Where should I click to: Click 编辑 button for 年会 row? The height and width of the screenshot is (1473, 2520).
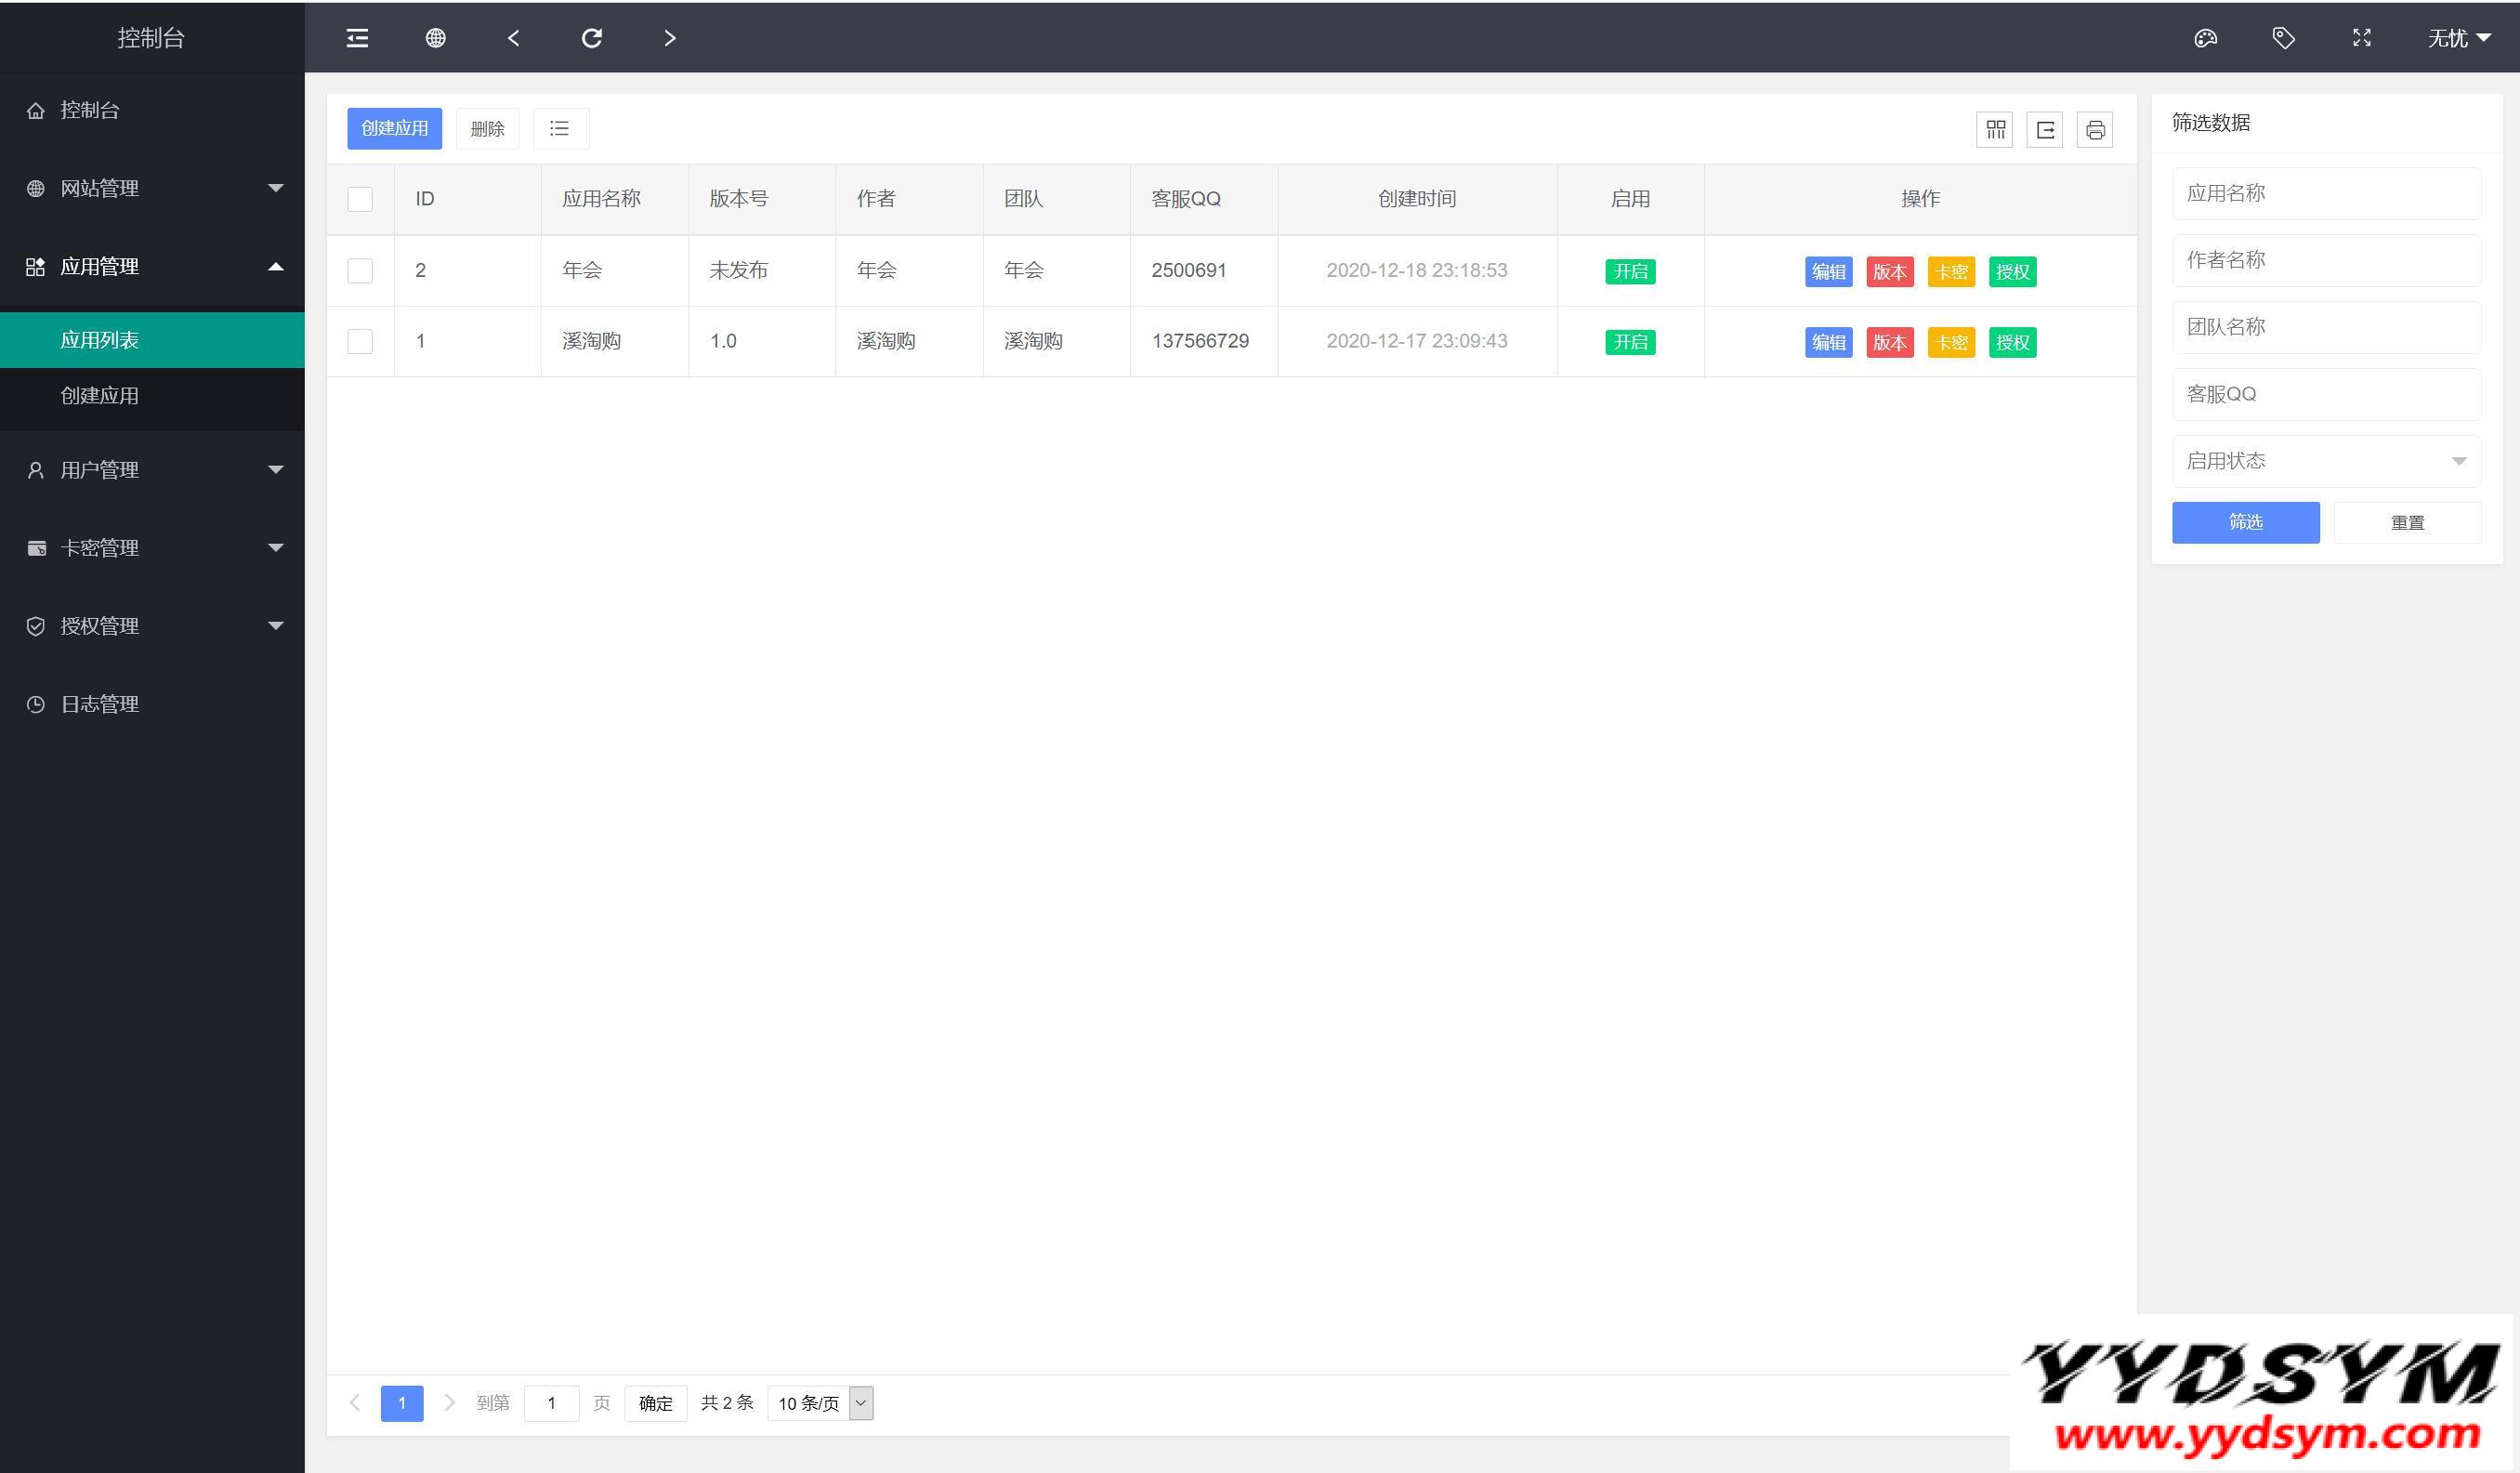coord(1828,272)
